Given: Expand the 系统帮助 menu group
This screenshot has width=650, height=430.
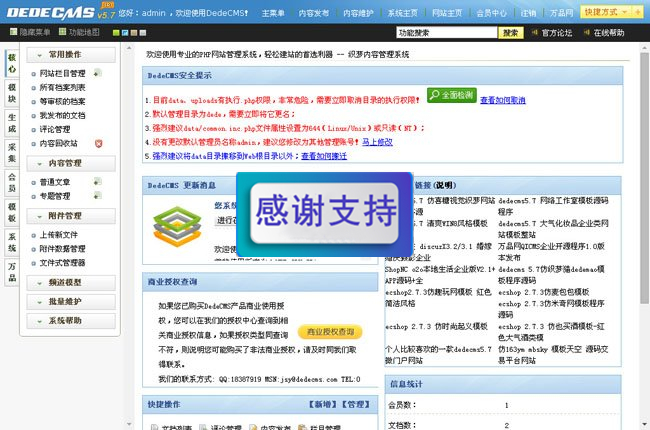Looking at the screenshot, I should tap(71, 321).
